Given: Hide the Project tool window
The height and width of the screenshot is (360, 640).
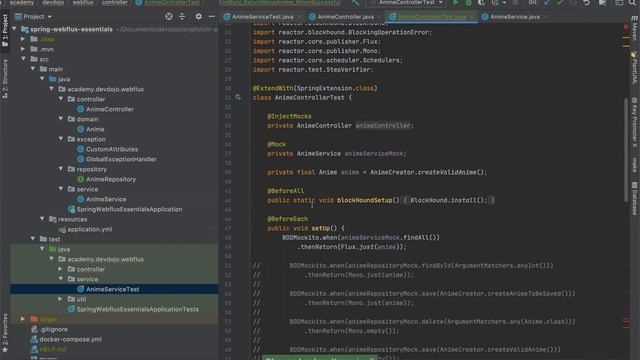Looking at the screenshot, I should pos(211,16).
